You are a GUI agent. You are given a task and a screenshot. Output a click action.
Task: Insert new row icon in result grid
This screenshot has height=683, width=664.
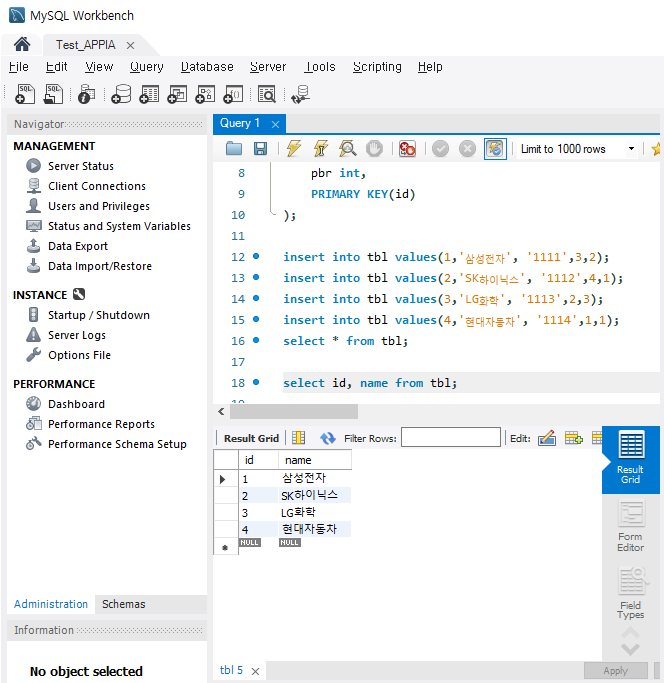point(573,438)
